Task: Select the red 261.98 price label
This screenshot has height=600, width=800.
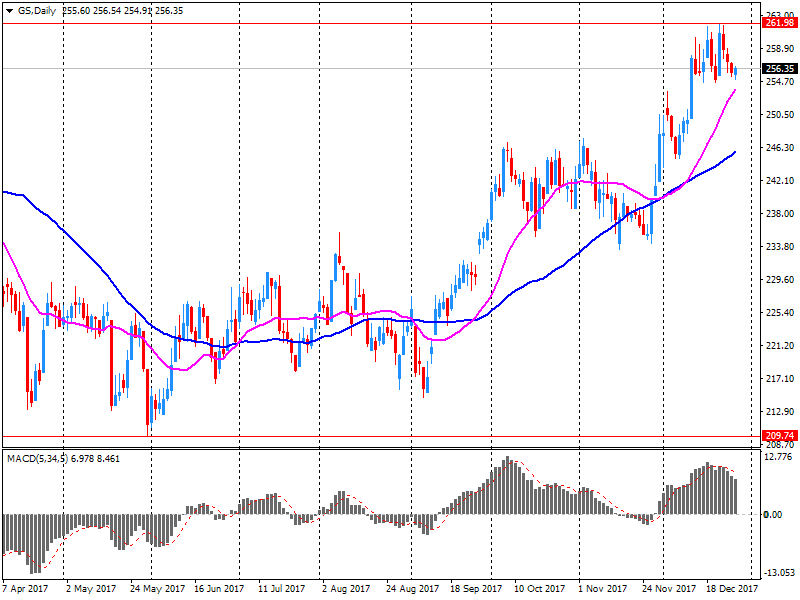Action: [x=777, y=22]
